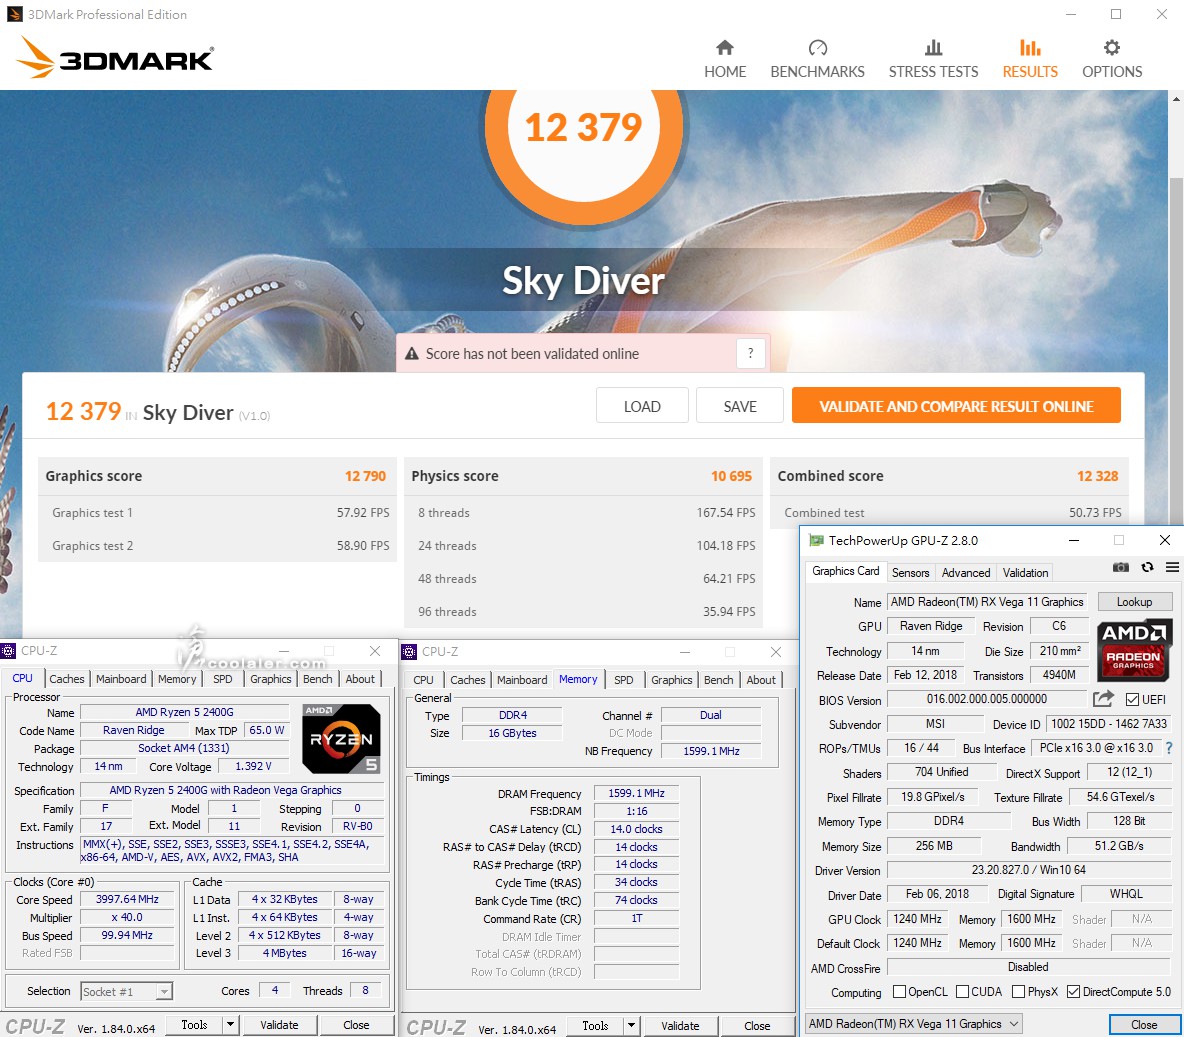Click the LOAD button in 3DMark

[x=642, y=406]
